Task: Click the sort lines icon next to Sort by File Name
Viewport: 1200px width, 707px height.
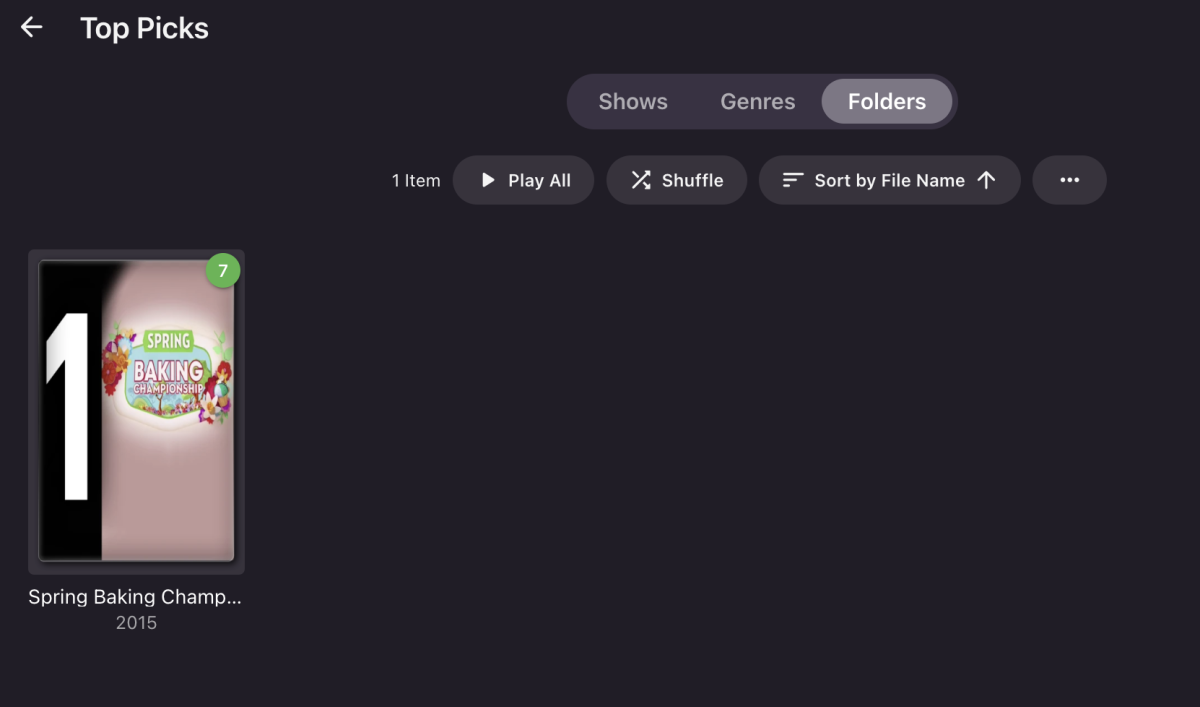Action: [793, 180]
